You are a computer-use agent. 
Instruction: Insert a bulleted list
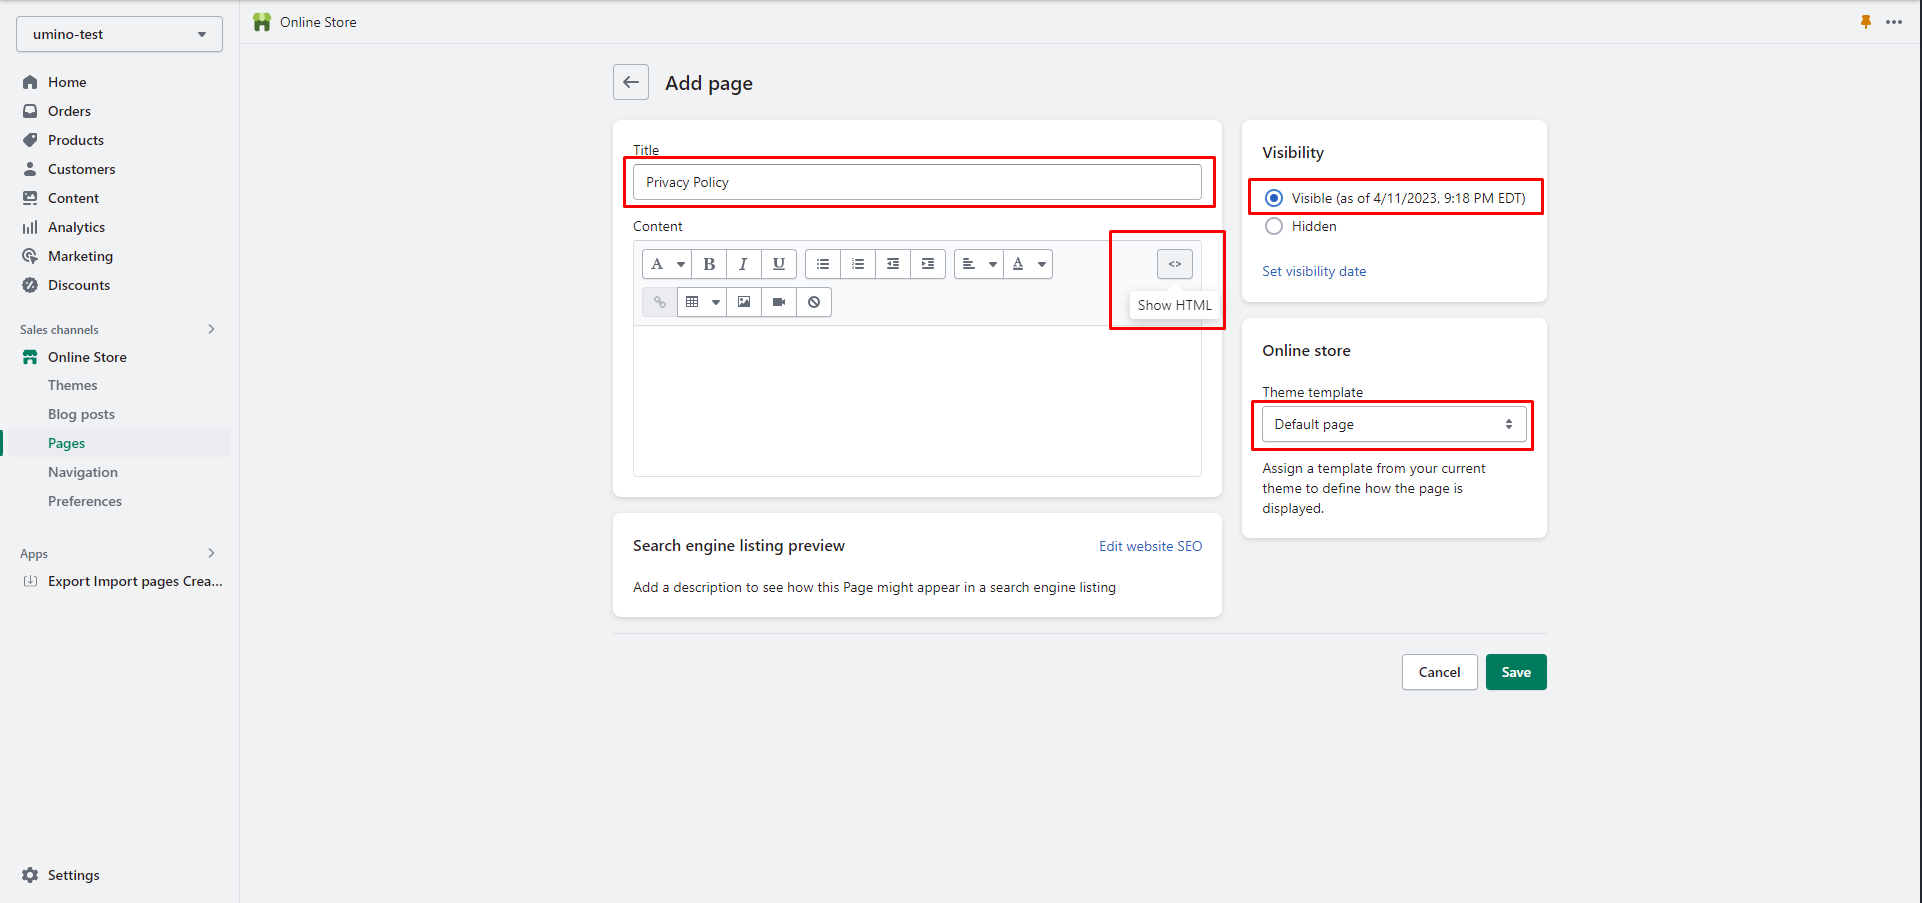pos(823,264)
